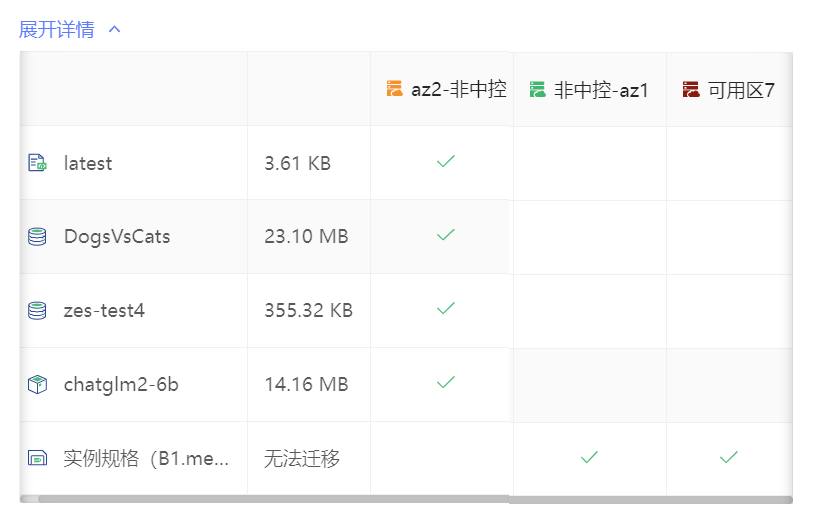This screenshot has height=528, width=813.
Task: Click the red 可用区7 zone icon
Action: click(691, 90)
